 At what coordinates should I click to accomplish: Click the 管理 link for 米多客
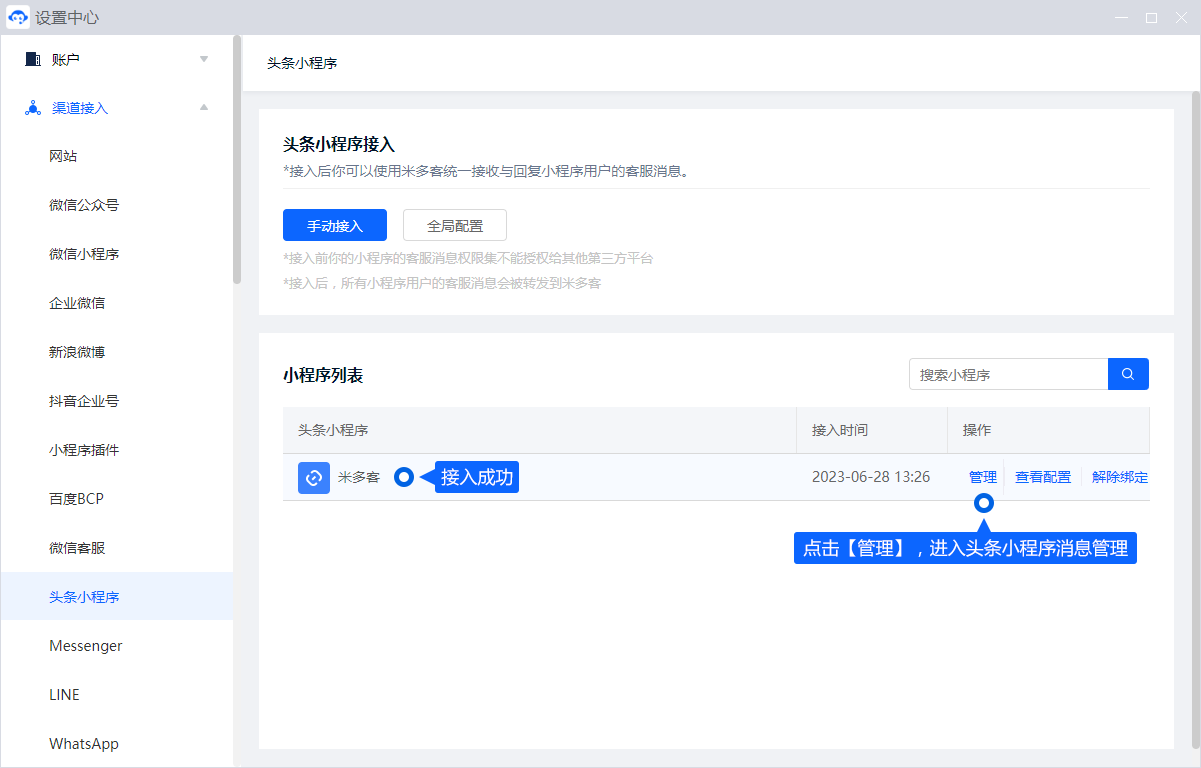point(982,477)
